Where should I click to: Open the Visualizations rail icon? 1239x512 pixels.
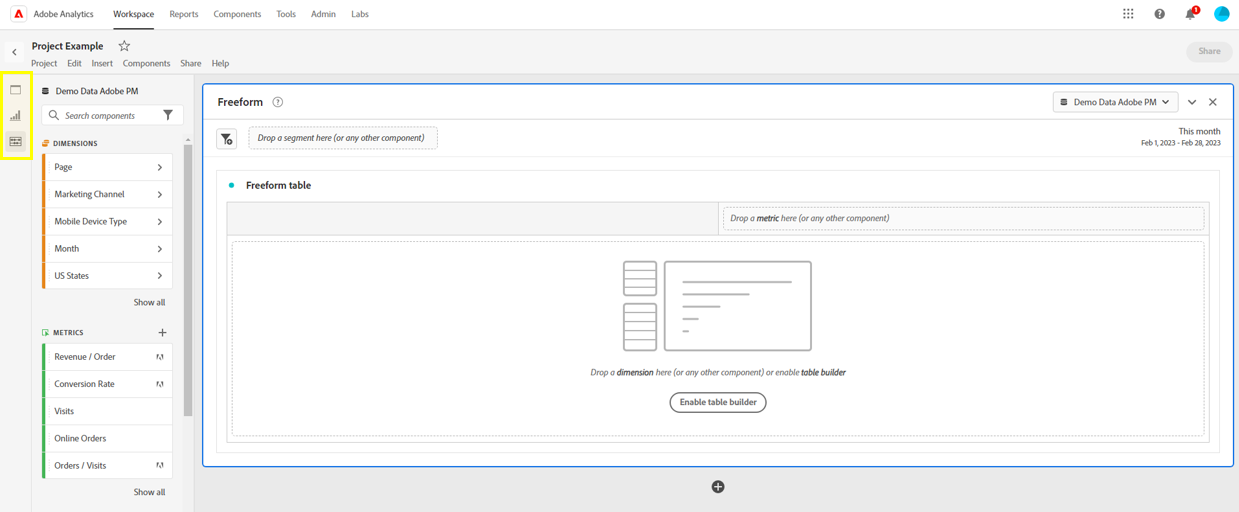15,116
